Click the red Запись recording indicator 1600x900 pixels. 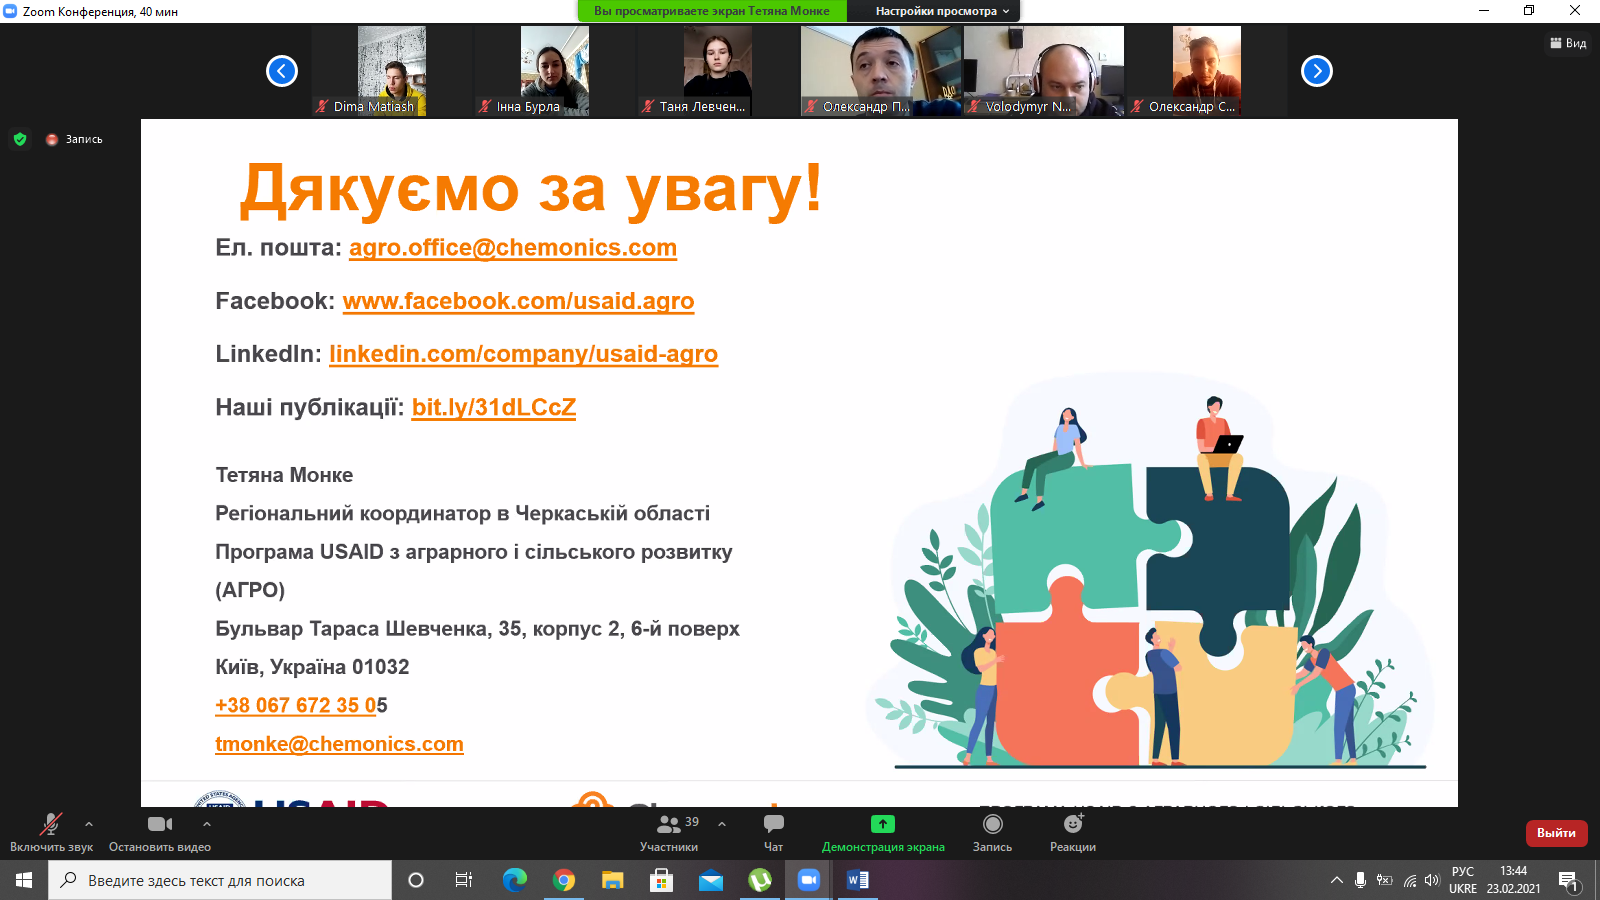(x=74, y=139)
